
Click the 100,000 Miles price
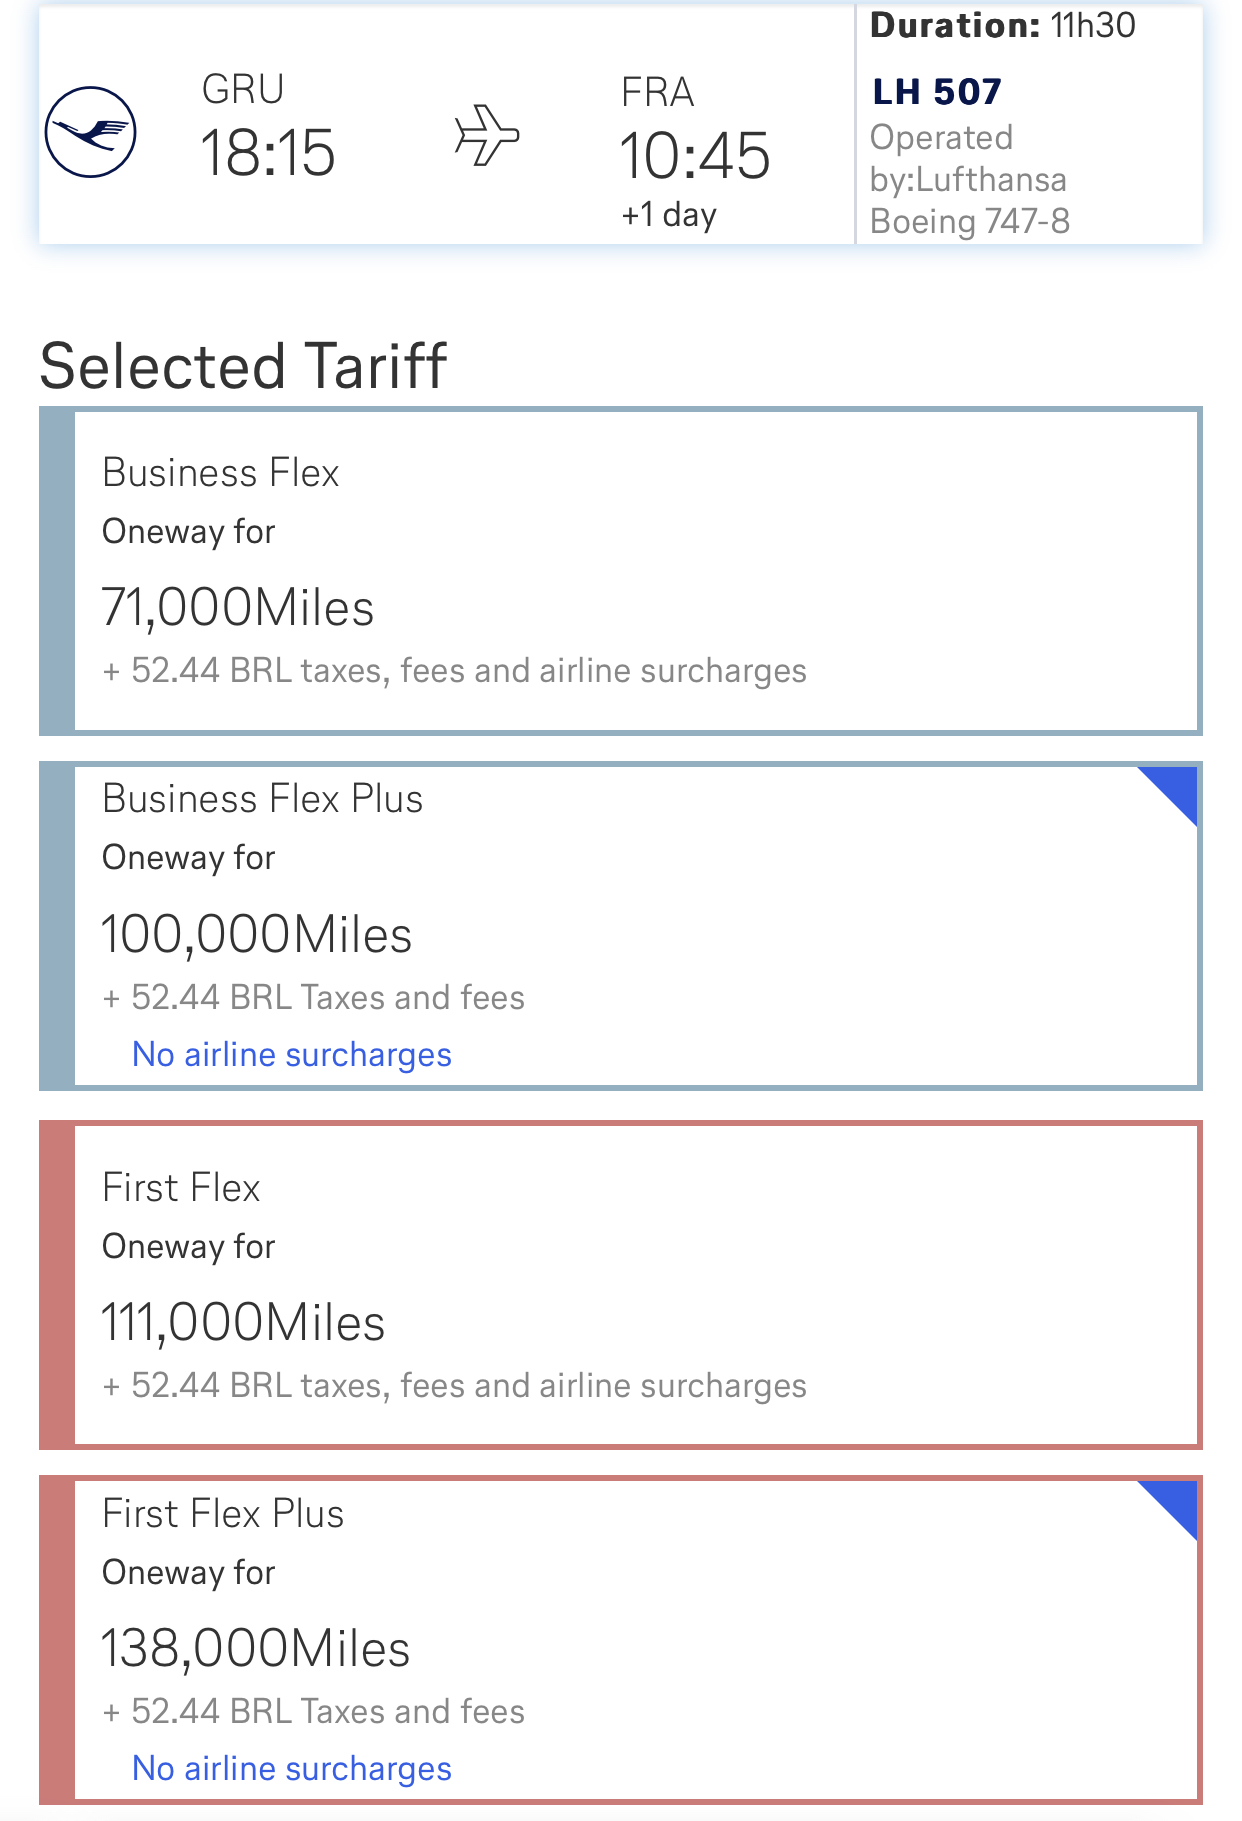256,935
